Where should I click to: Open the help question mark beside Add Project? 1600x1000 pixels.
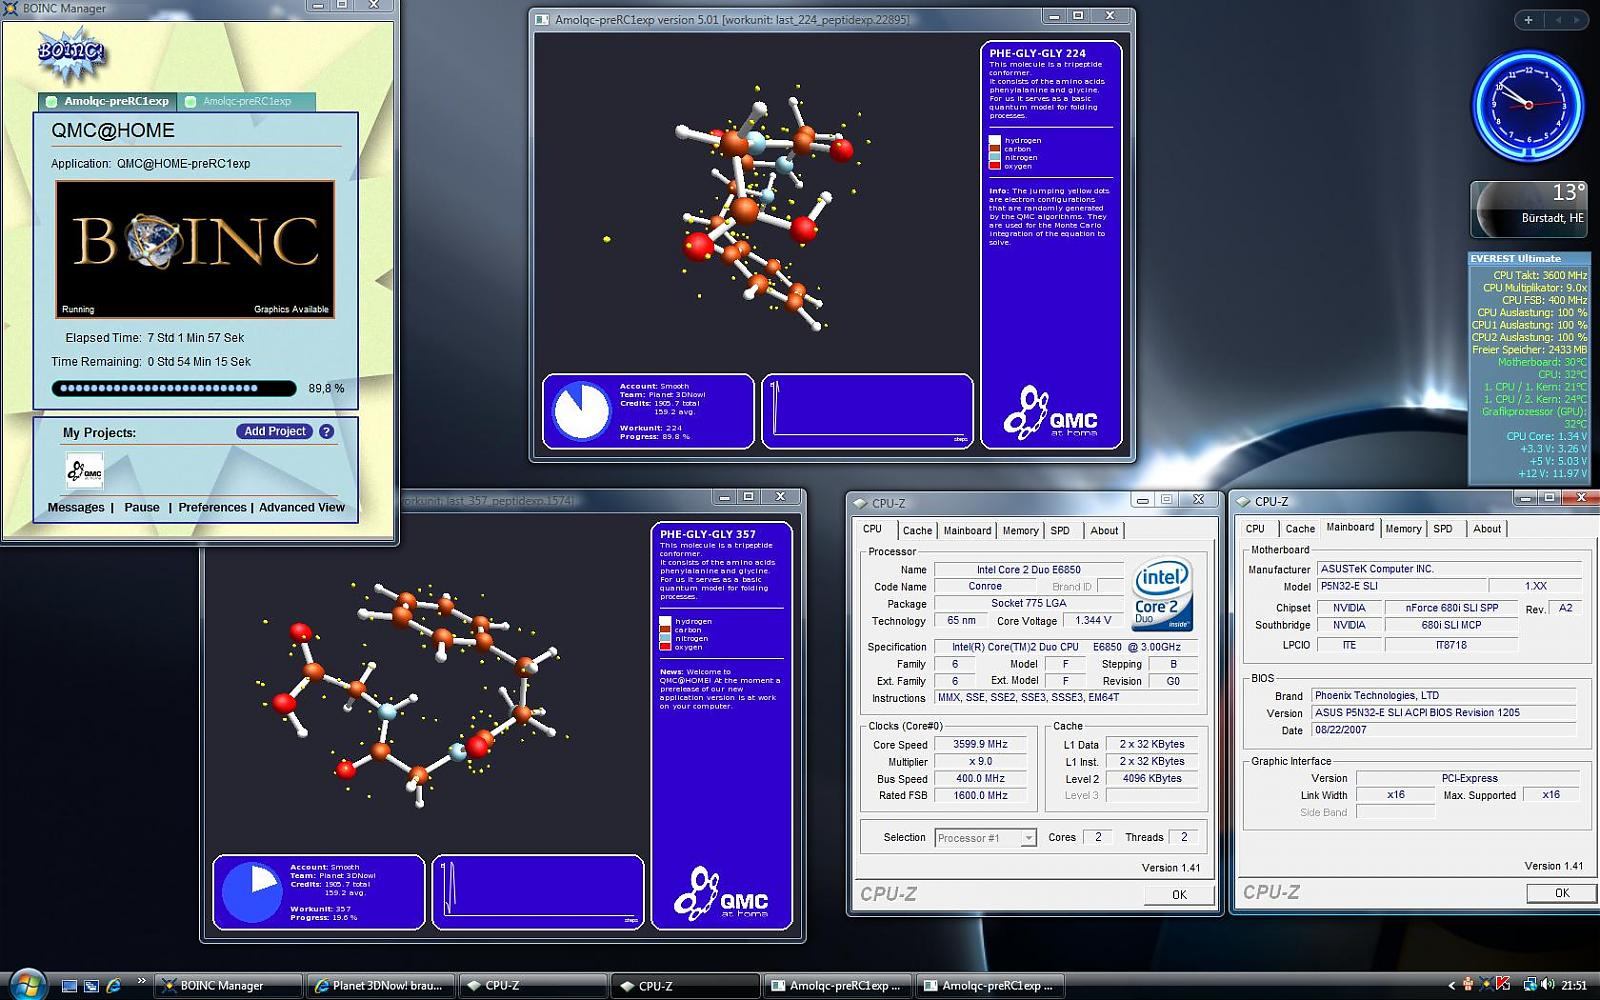tap(326, 431)
